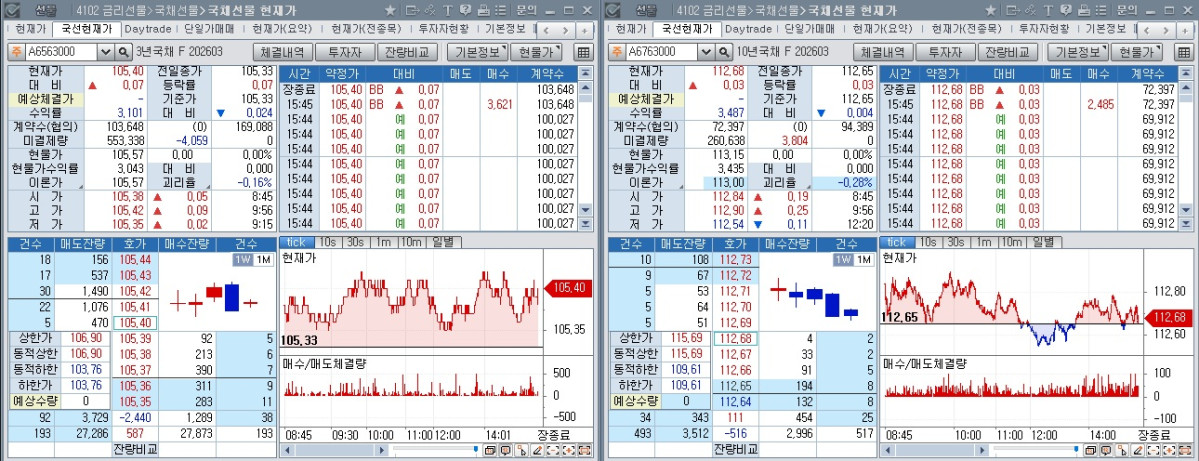Toggle 1M candle view in the 10-year order book

tap(863, 259)
